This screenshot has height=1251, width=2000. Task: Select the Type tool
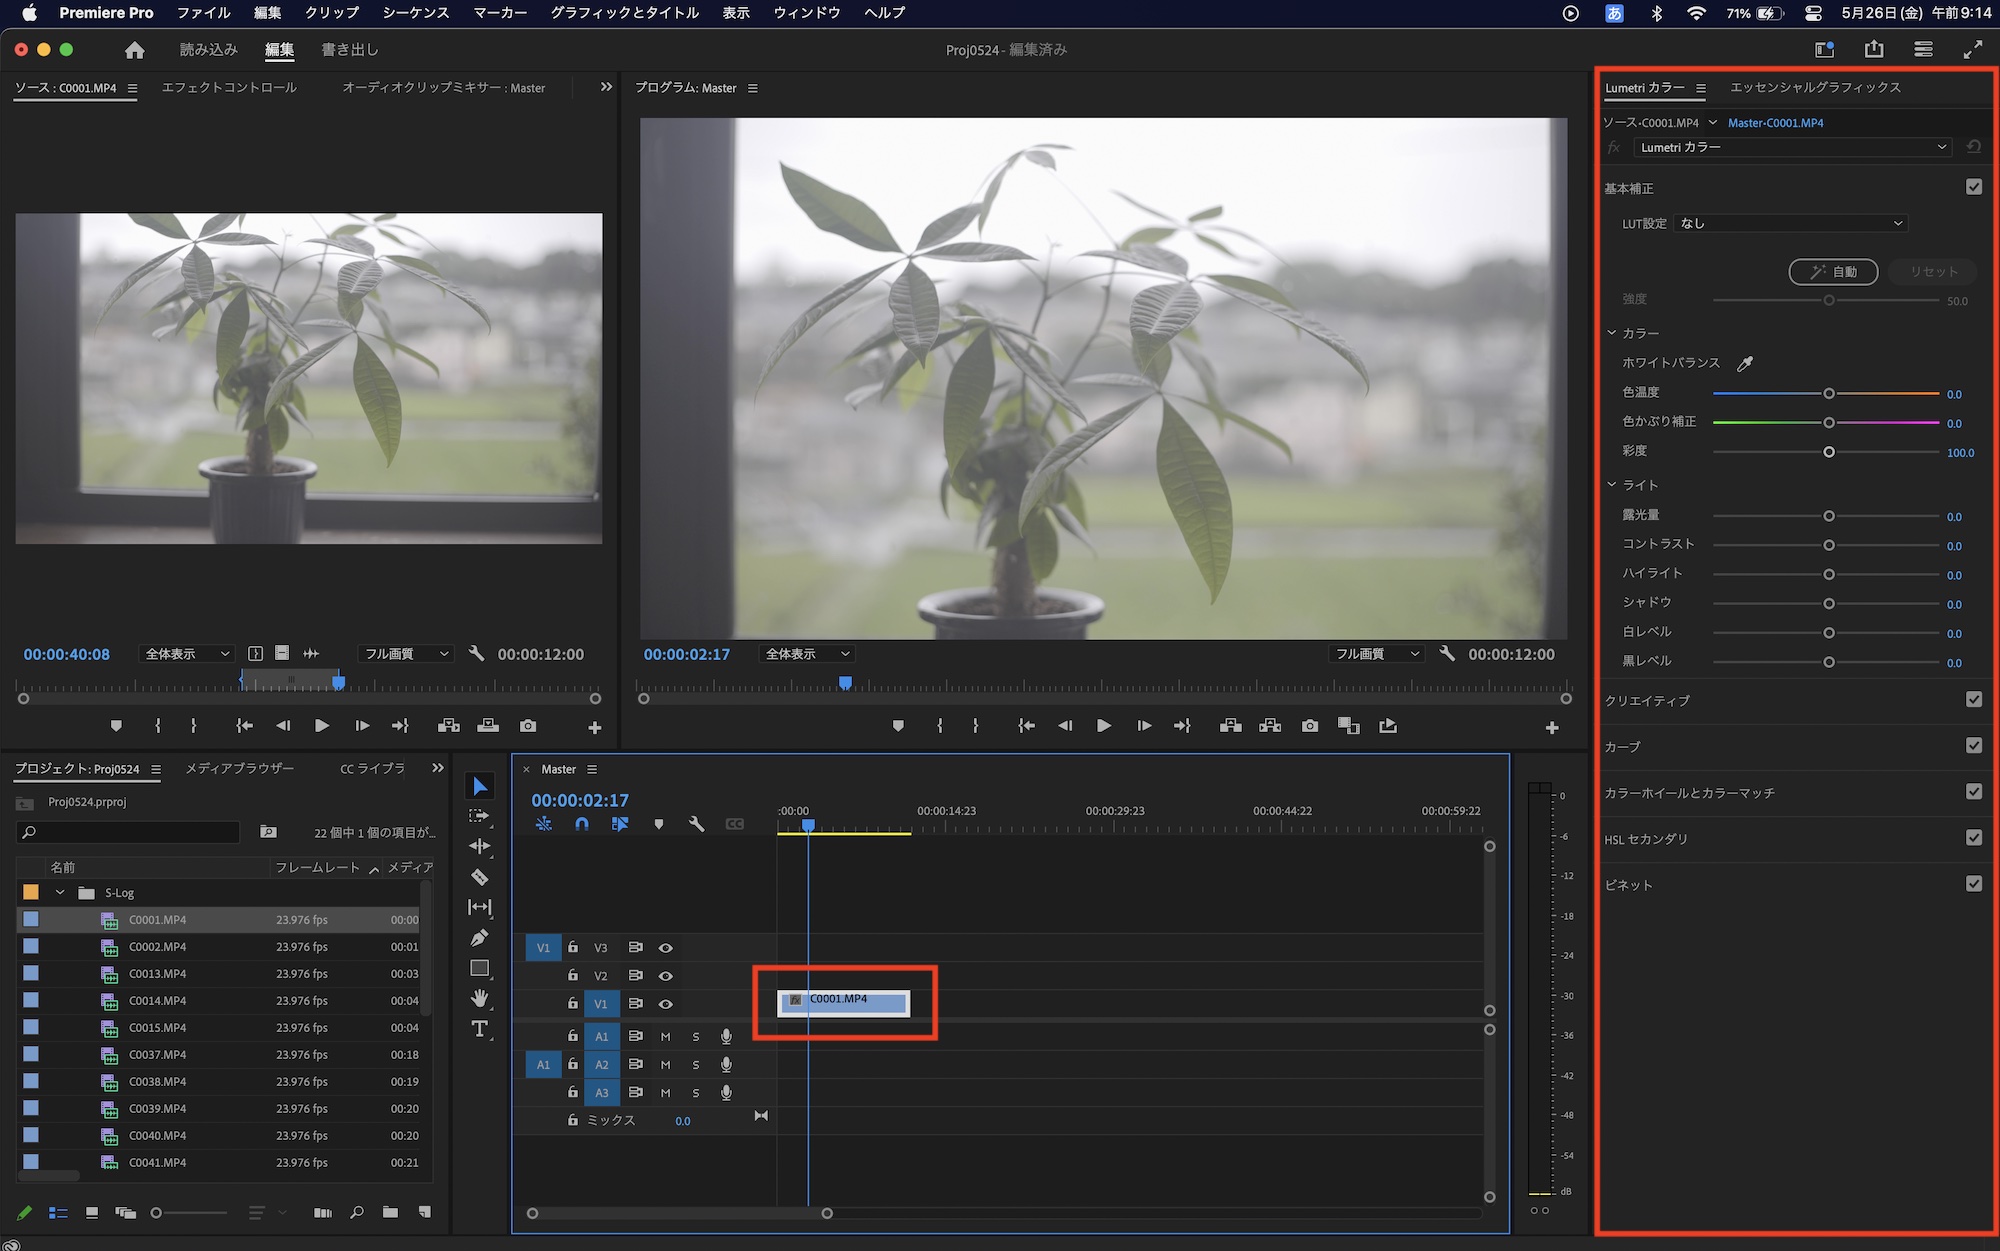pyautogui.click(x=480, y=1029)
